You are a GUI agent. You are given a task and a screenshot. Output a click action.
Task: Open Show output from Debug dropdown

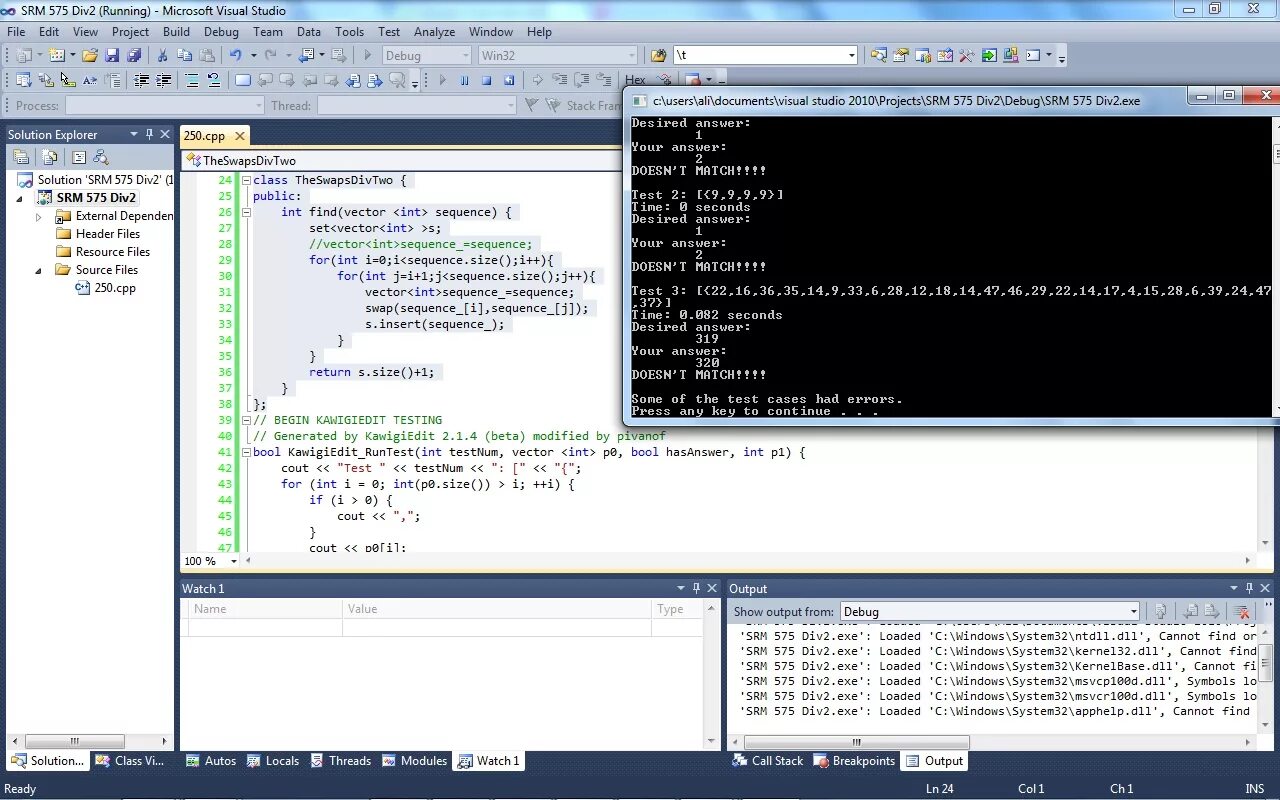click(1133, 611)
